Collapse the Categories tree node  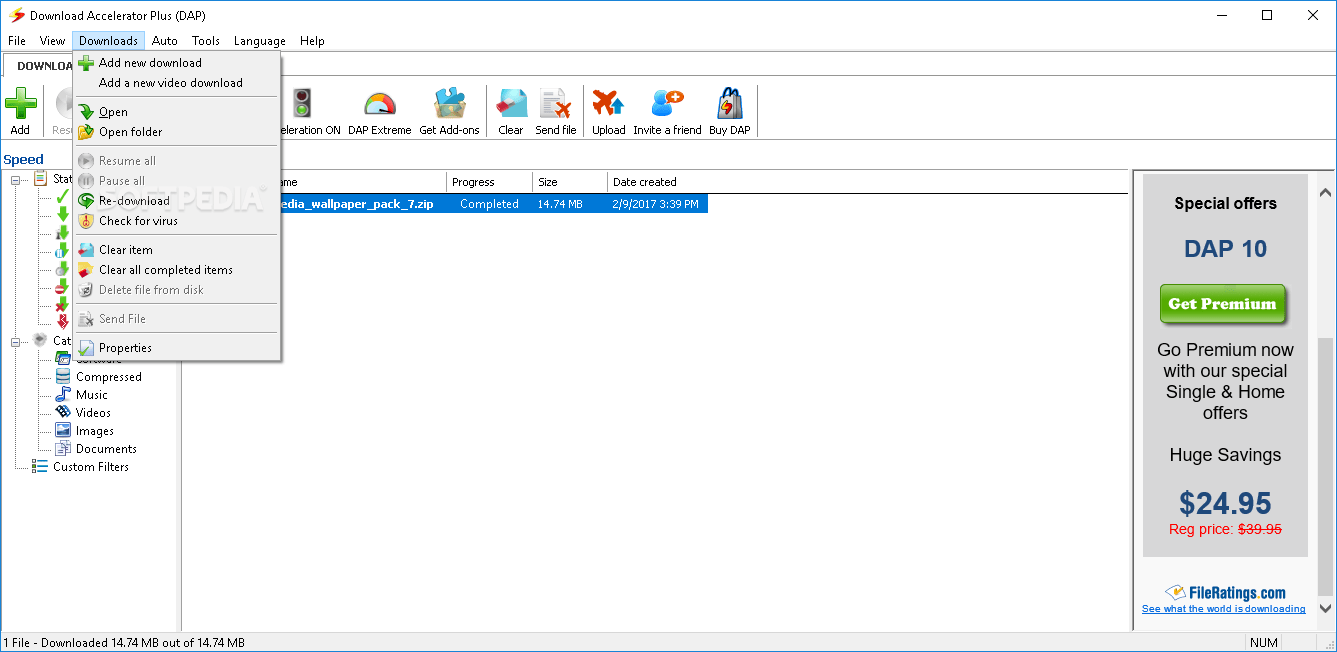[x=16, y=340]
